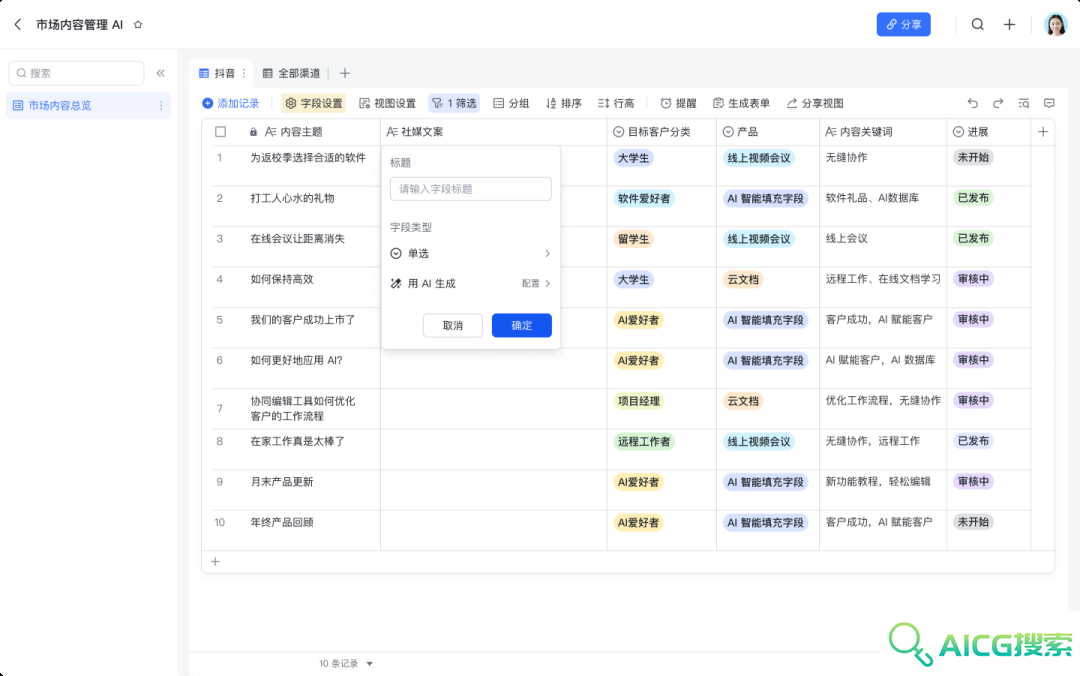Click the 请输入字段标题 title input

[x=470, y=189]
